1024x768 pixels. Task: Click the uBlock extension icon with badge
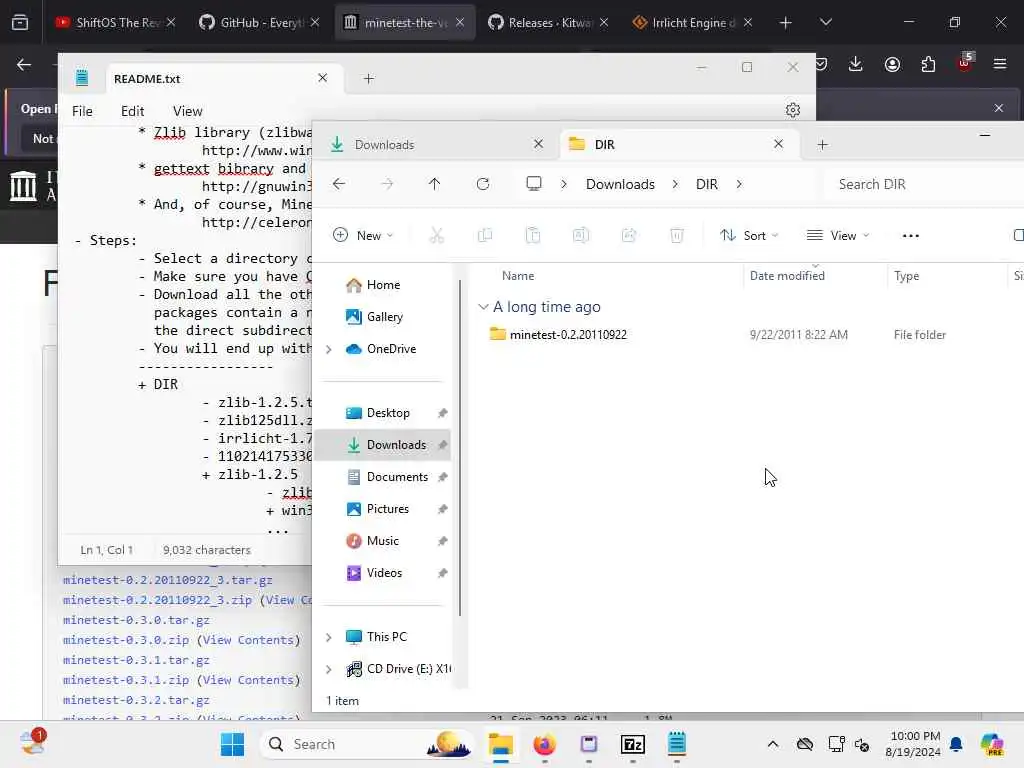click(965, 63)
